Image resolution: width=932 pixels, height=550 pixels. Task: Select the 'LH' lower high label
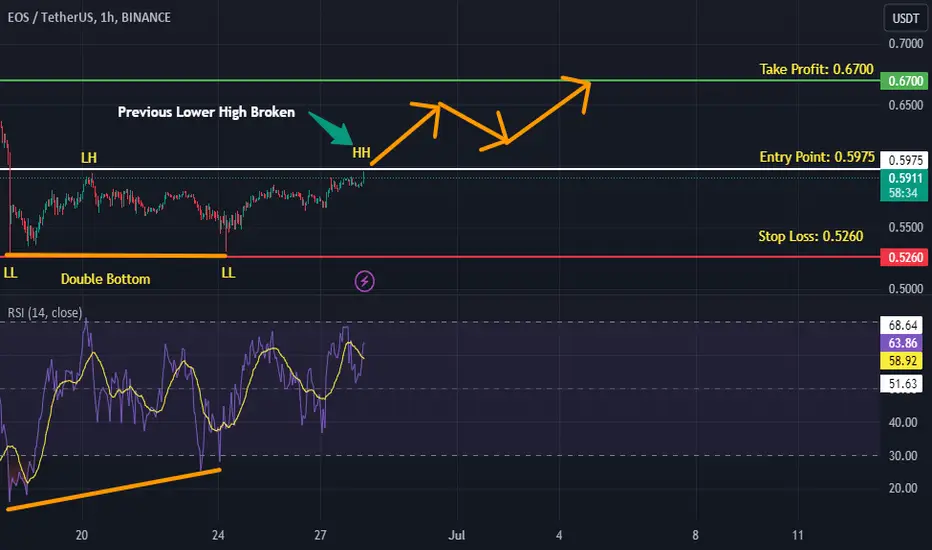[89, 158]
